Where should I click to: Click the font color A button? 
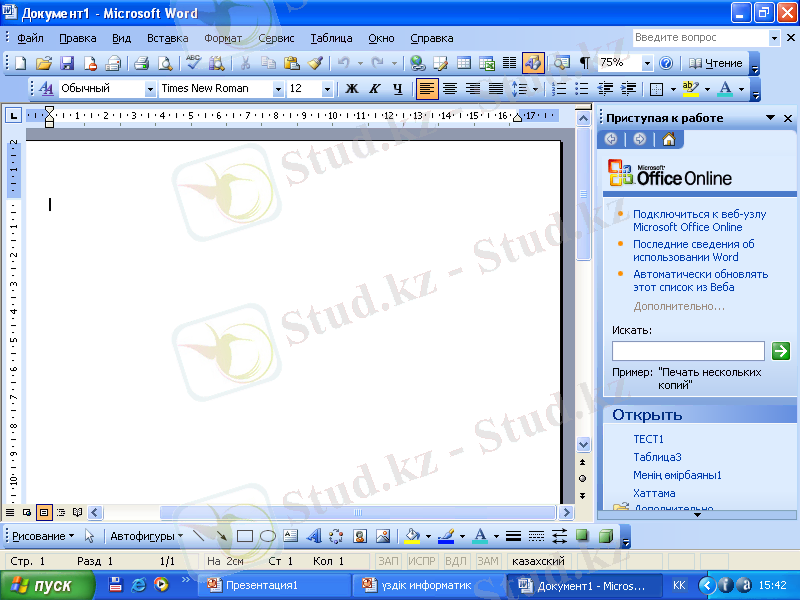[725, 89]
